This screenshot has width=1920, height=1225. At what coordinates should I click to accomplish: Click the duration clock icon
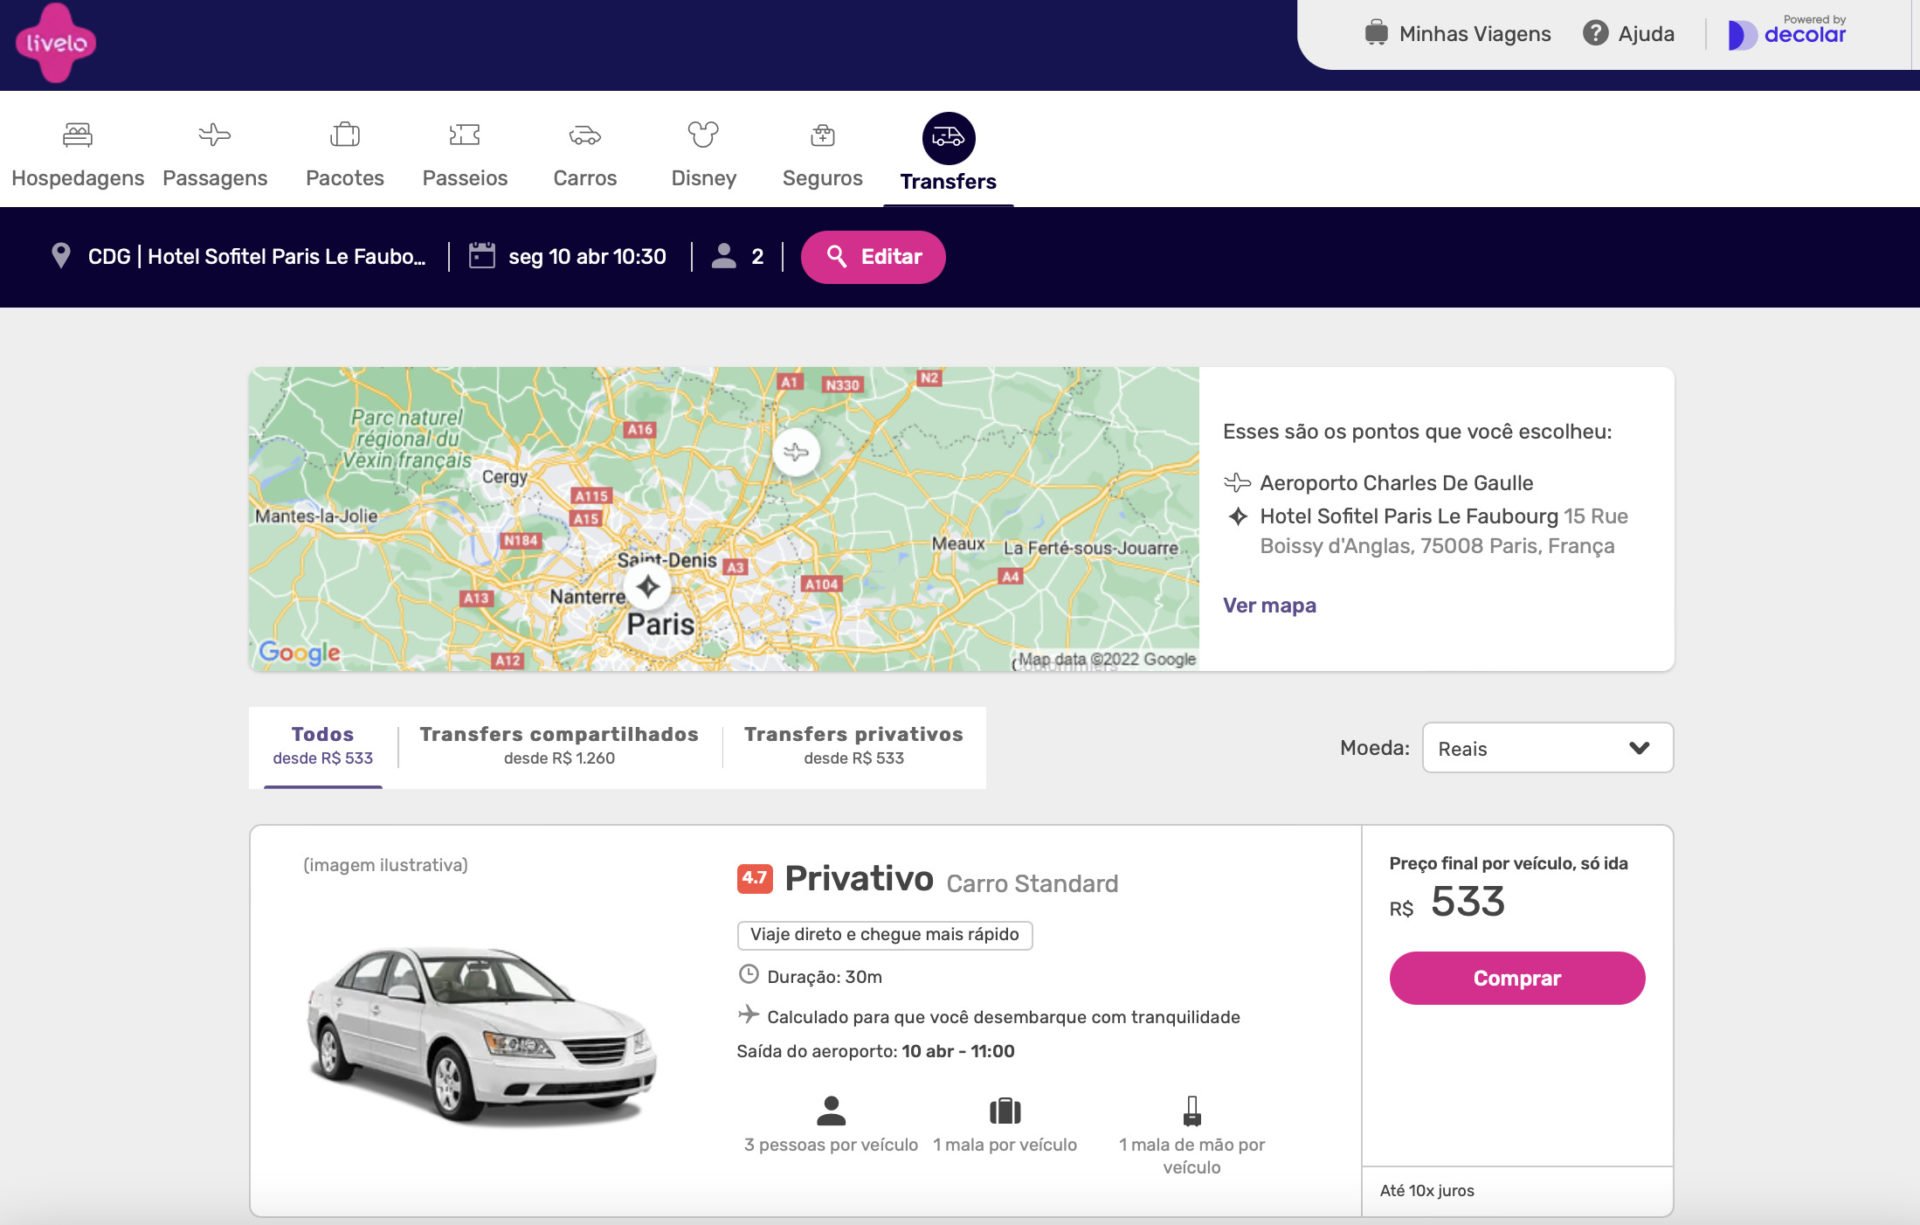coord(748,974)
